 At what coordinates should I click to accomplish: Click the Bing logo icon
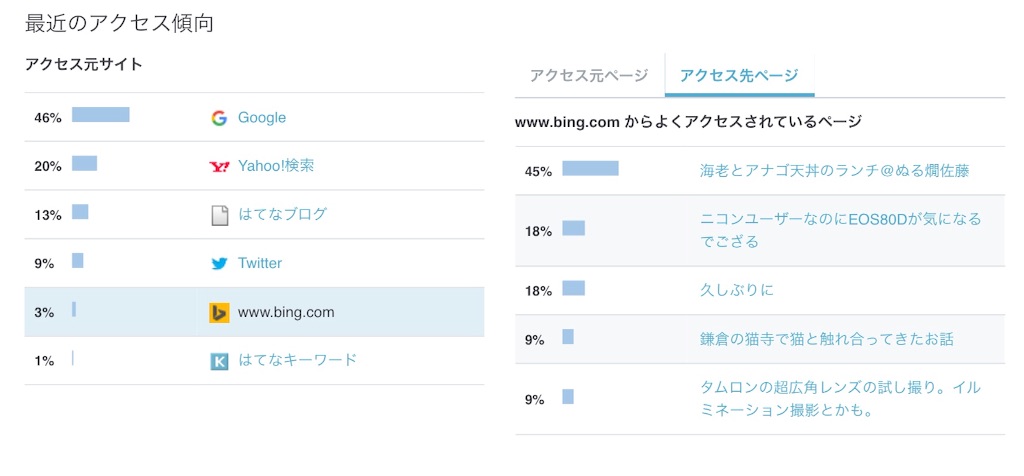pyautogui.click(x=219, y=312)
